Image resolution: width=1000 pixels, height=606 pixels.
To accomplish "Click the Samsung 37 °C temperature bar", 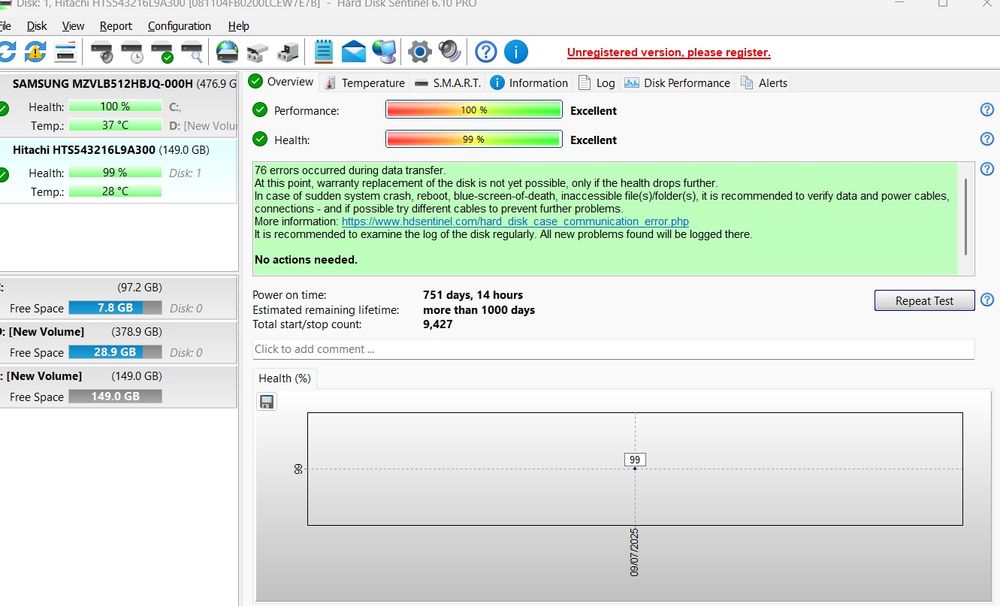I will 115,125.
